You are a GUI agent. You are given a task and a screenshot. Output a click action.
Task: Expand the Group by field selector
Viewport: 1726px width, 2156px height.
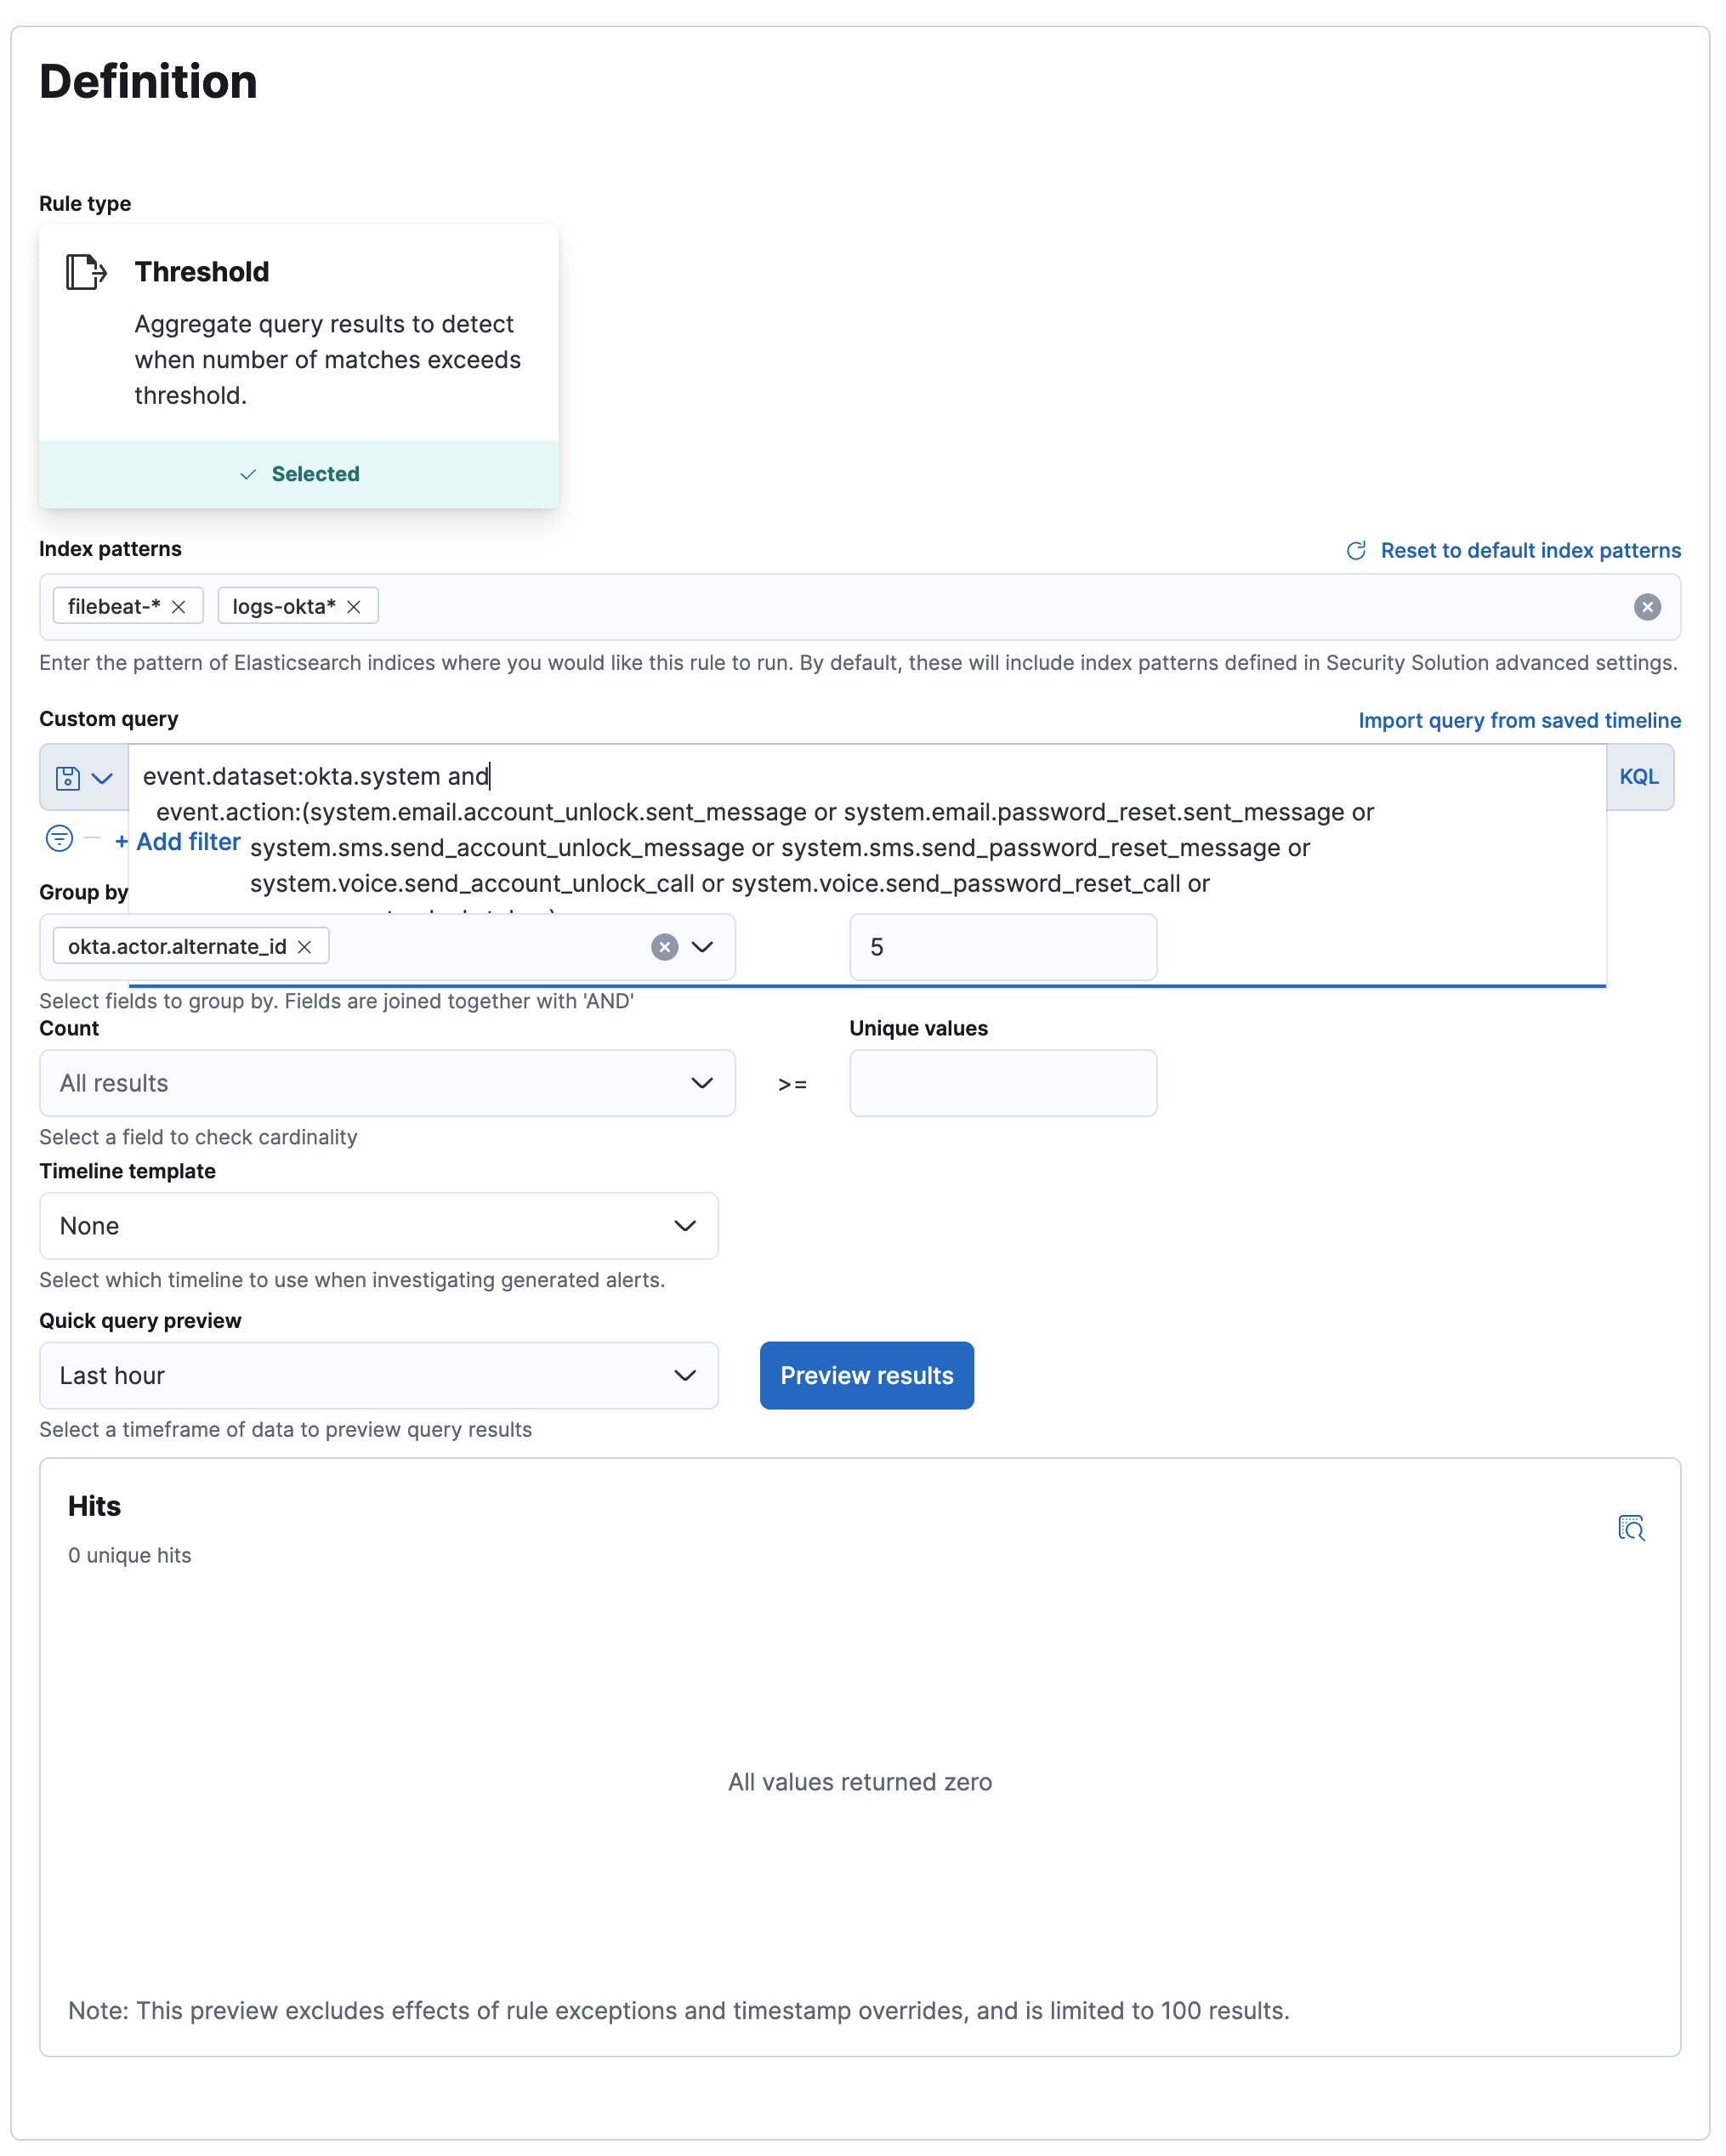pos(703,947)
